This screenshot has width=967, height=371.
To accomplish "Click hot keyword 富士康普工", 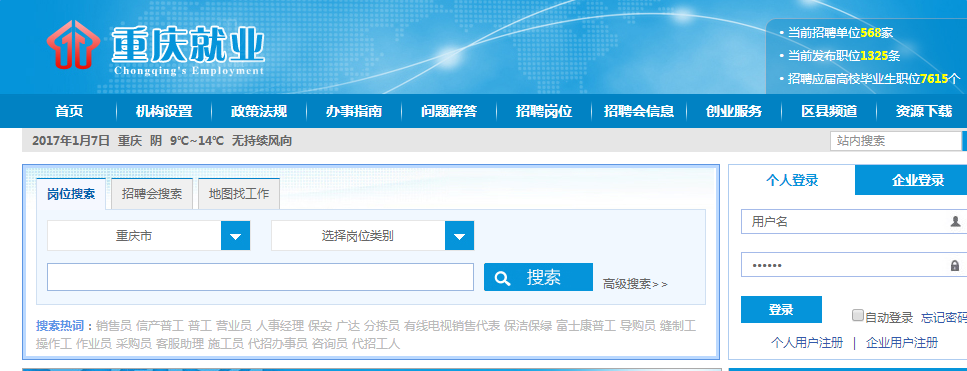I will (586, 326).
